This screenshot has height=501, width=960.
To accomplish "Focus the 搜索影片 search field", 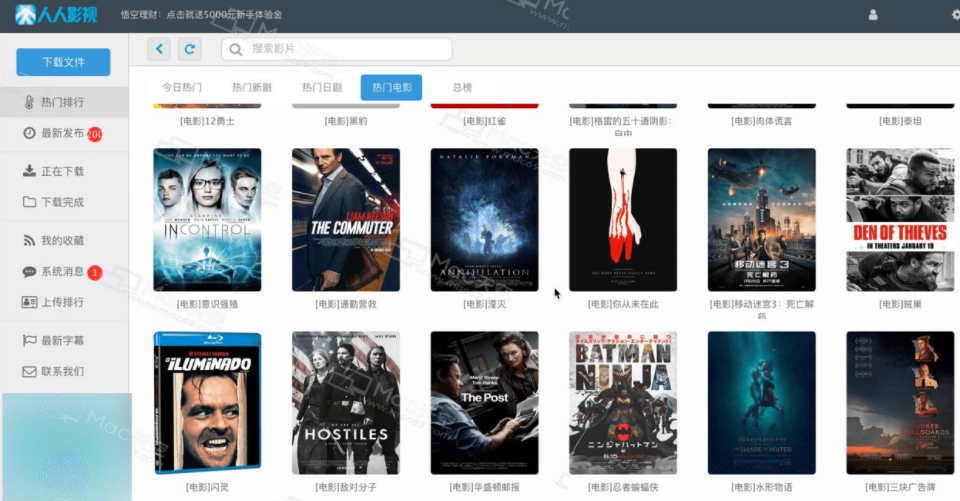I will coord(337,49).
